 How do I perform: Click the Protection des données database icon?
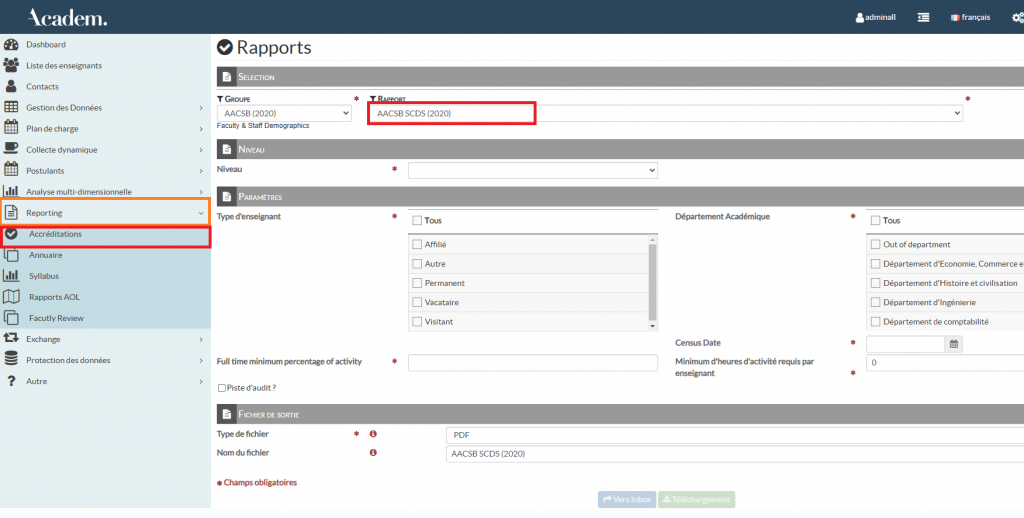click(11, 360)
